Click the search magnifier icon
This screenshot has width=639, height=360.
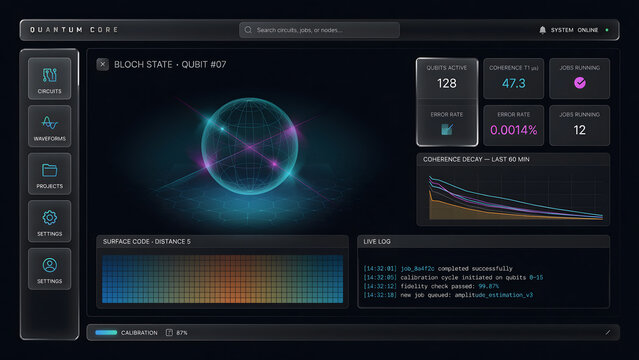point(248,30)
